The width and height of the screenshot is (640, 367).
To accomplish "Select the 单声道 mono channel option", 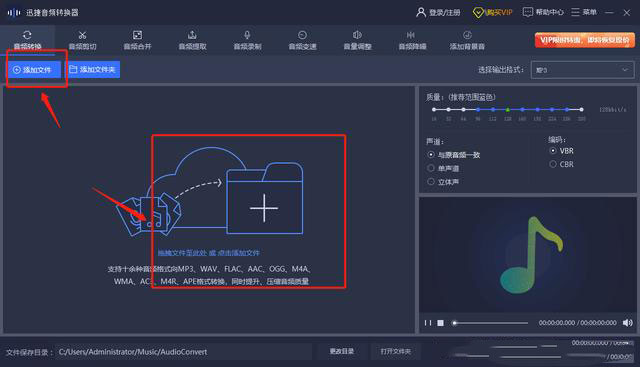I will point(443,168).
